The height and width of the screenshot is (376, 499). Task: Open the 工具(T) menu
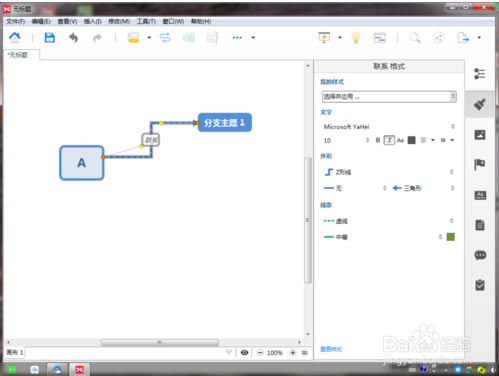146,21
